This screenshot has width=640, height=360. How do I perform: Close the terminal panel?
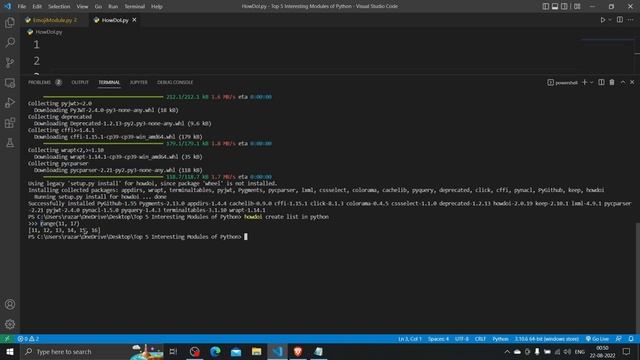[x=632, y=82]
